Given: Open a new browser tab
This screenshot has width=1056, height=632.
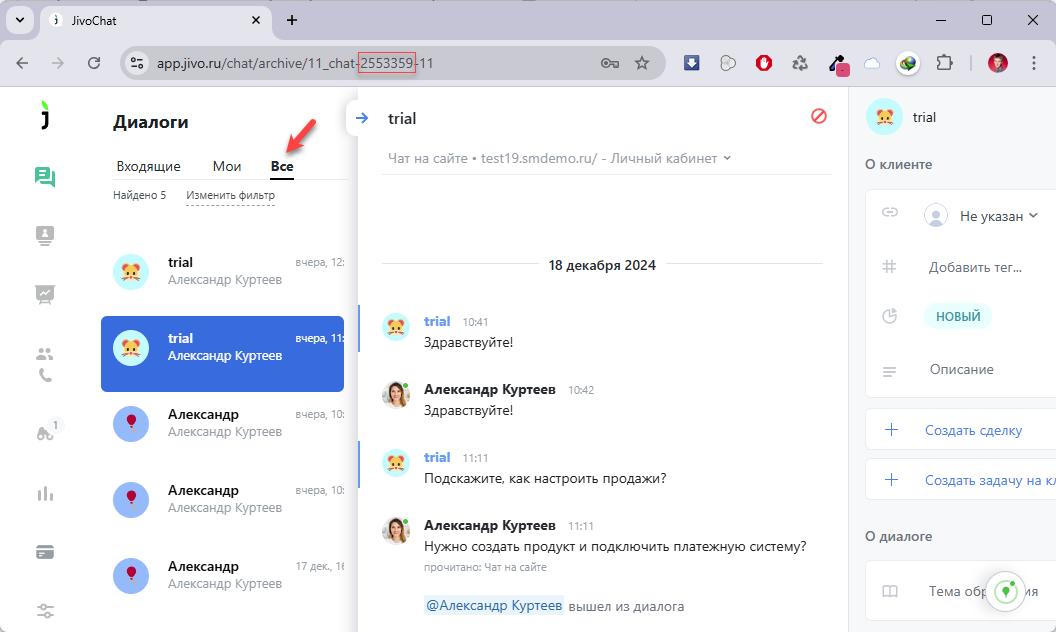Looking at the screenshot, I should coord(292,21).
